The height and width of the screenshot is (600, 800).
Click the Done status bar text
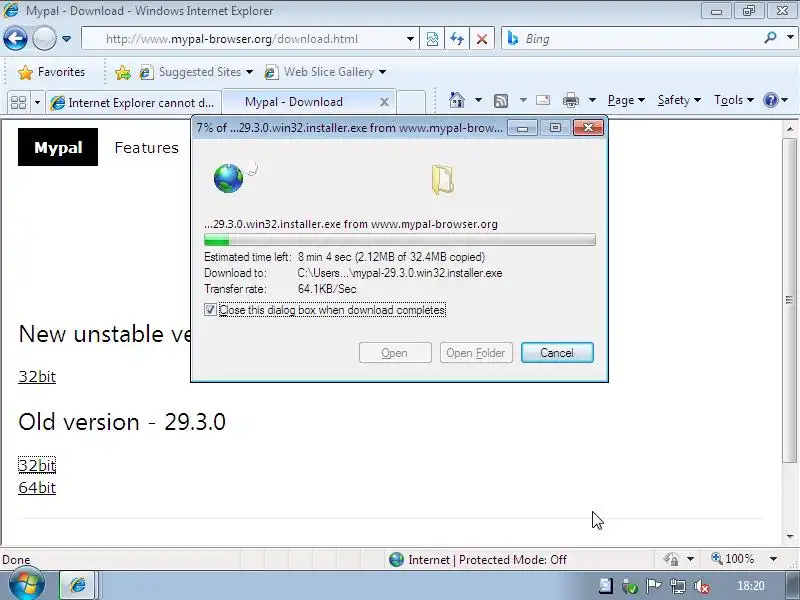click(x=16, y=560)
